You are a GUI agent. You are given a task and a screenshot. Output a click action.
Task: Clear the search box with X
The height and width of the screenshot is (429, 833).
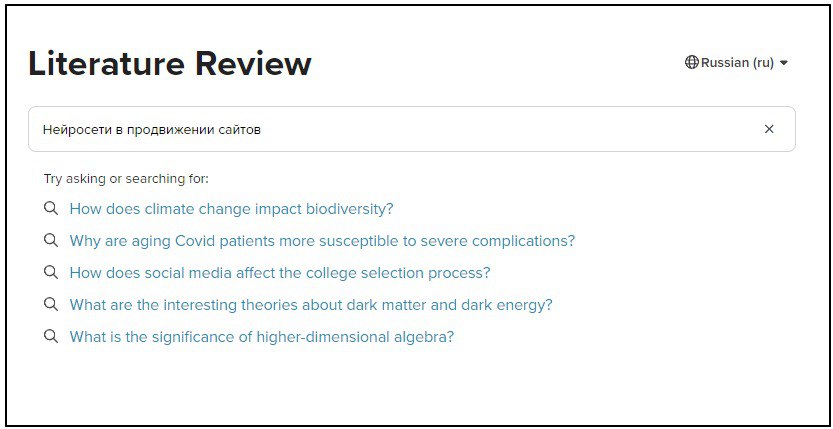coord(769,129)
